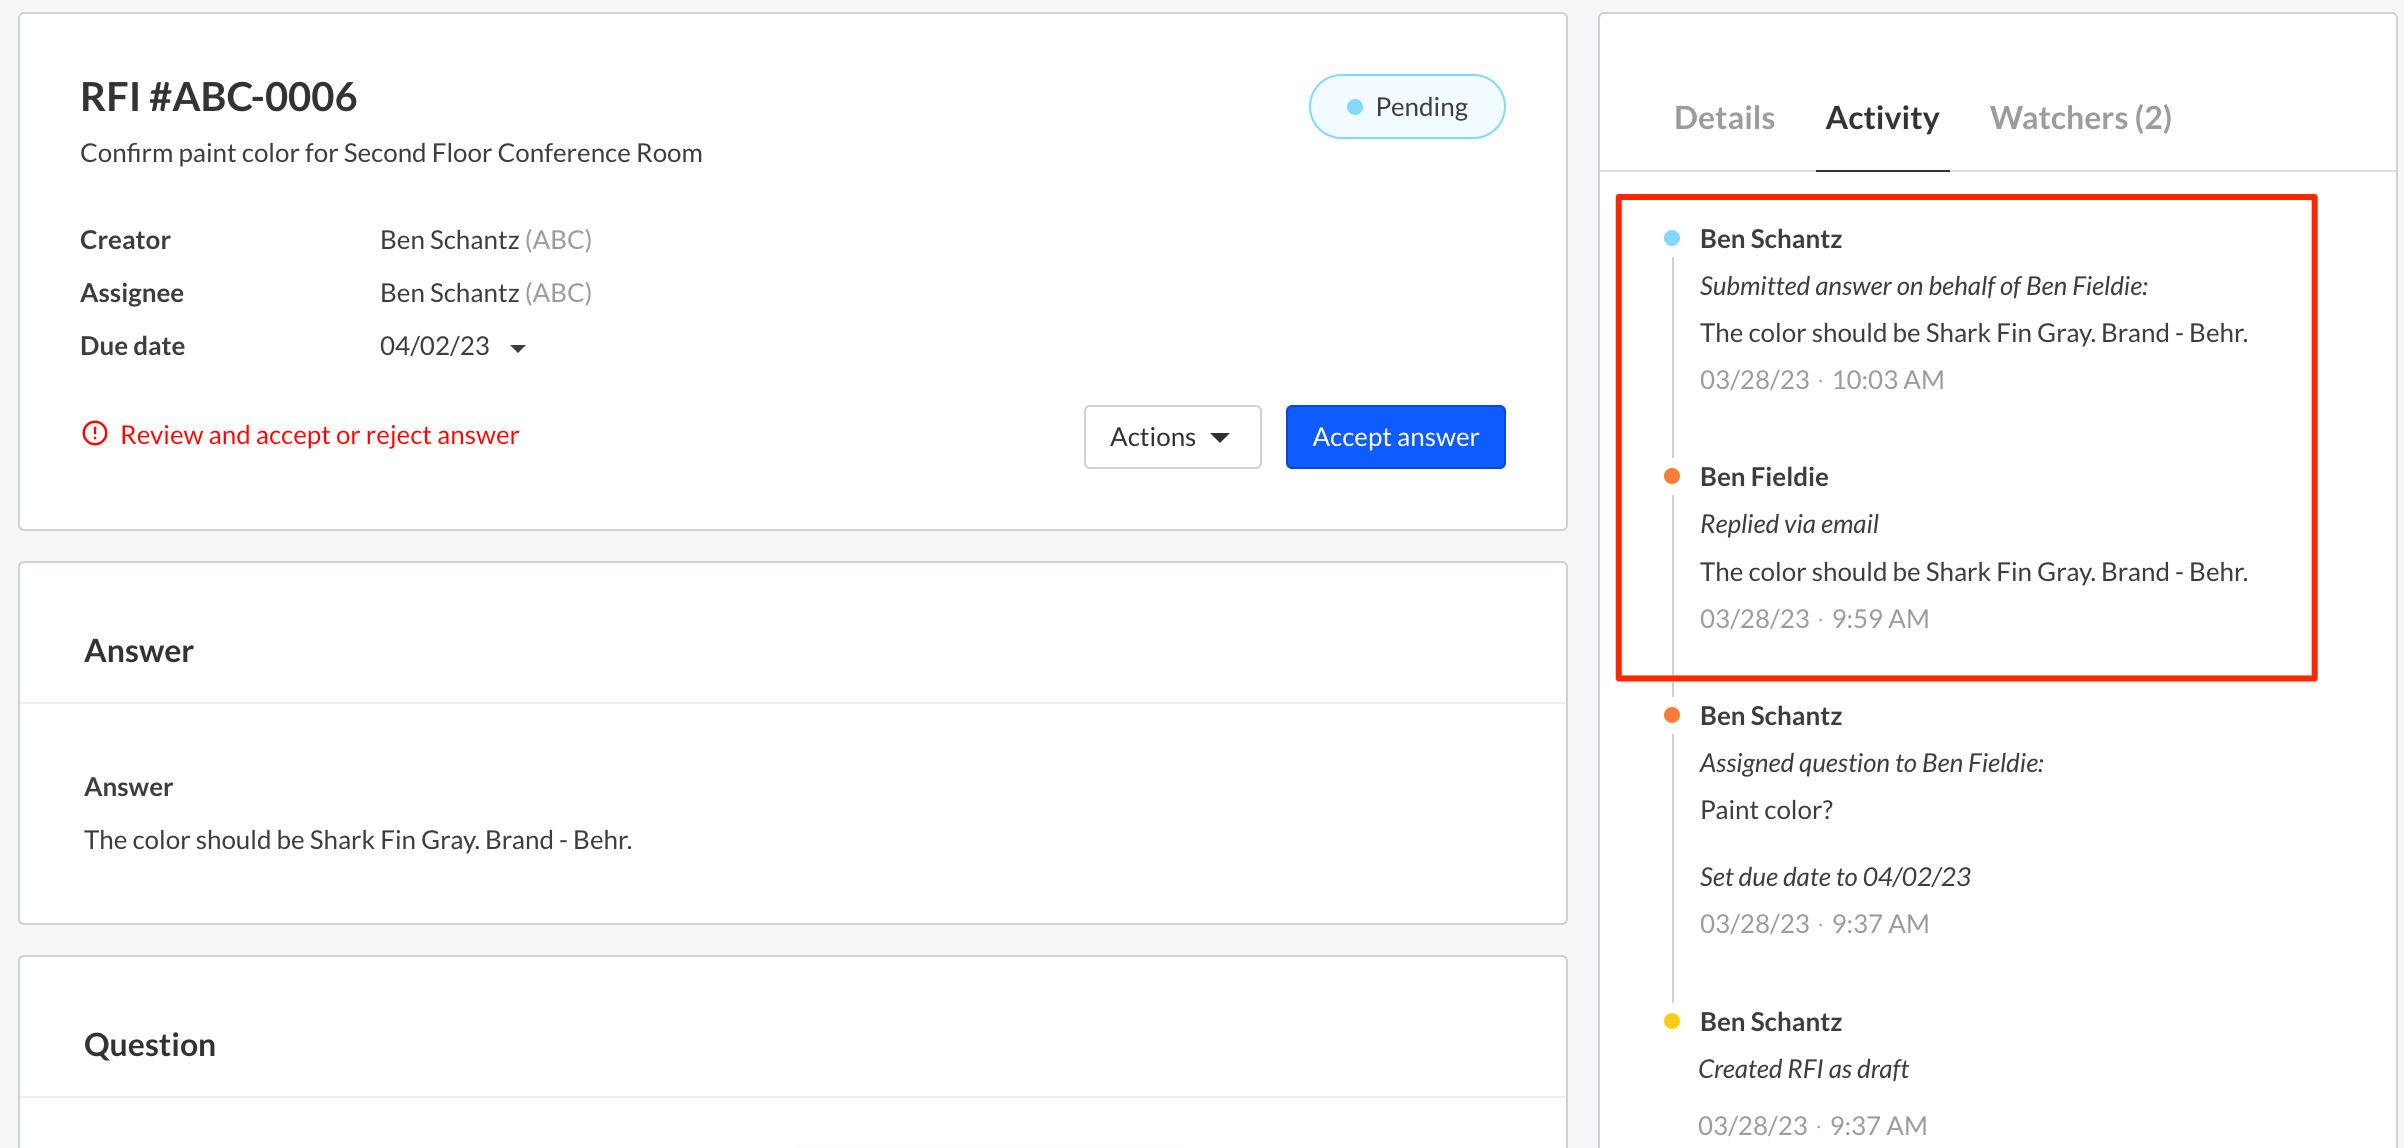Click the Answer section heading
The image size is (2404, 1148).
pos(139,651)
